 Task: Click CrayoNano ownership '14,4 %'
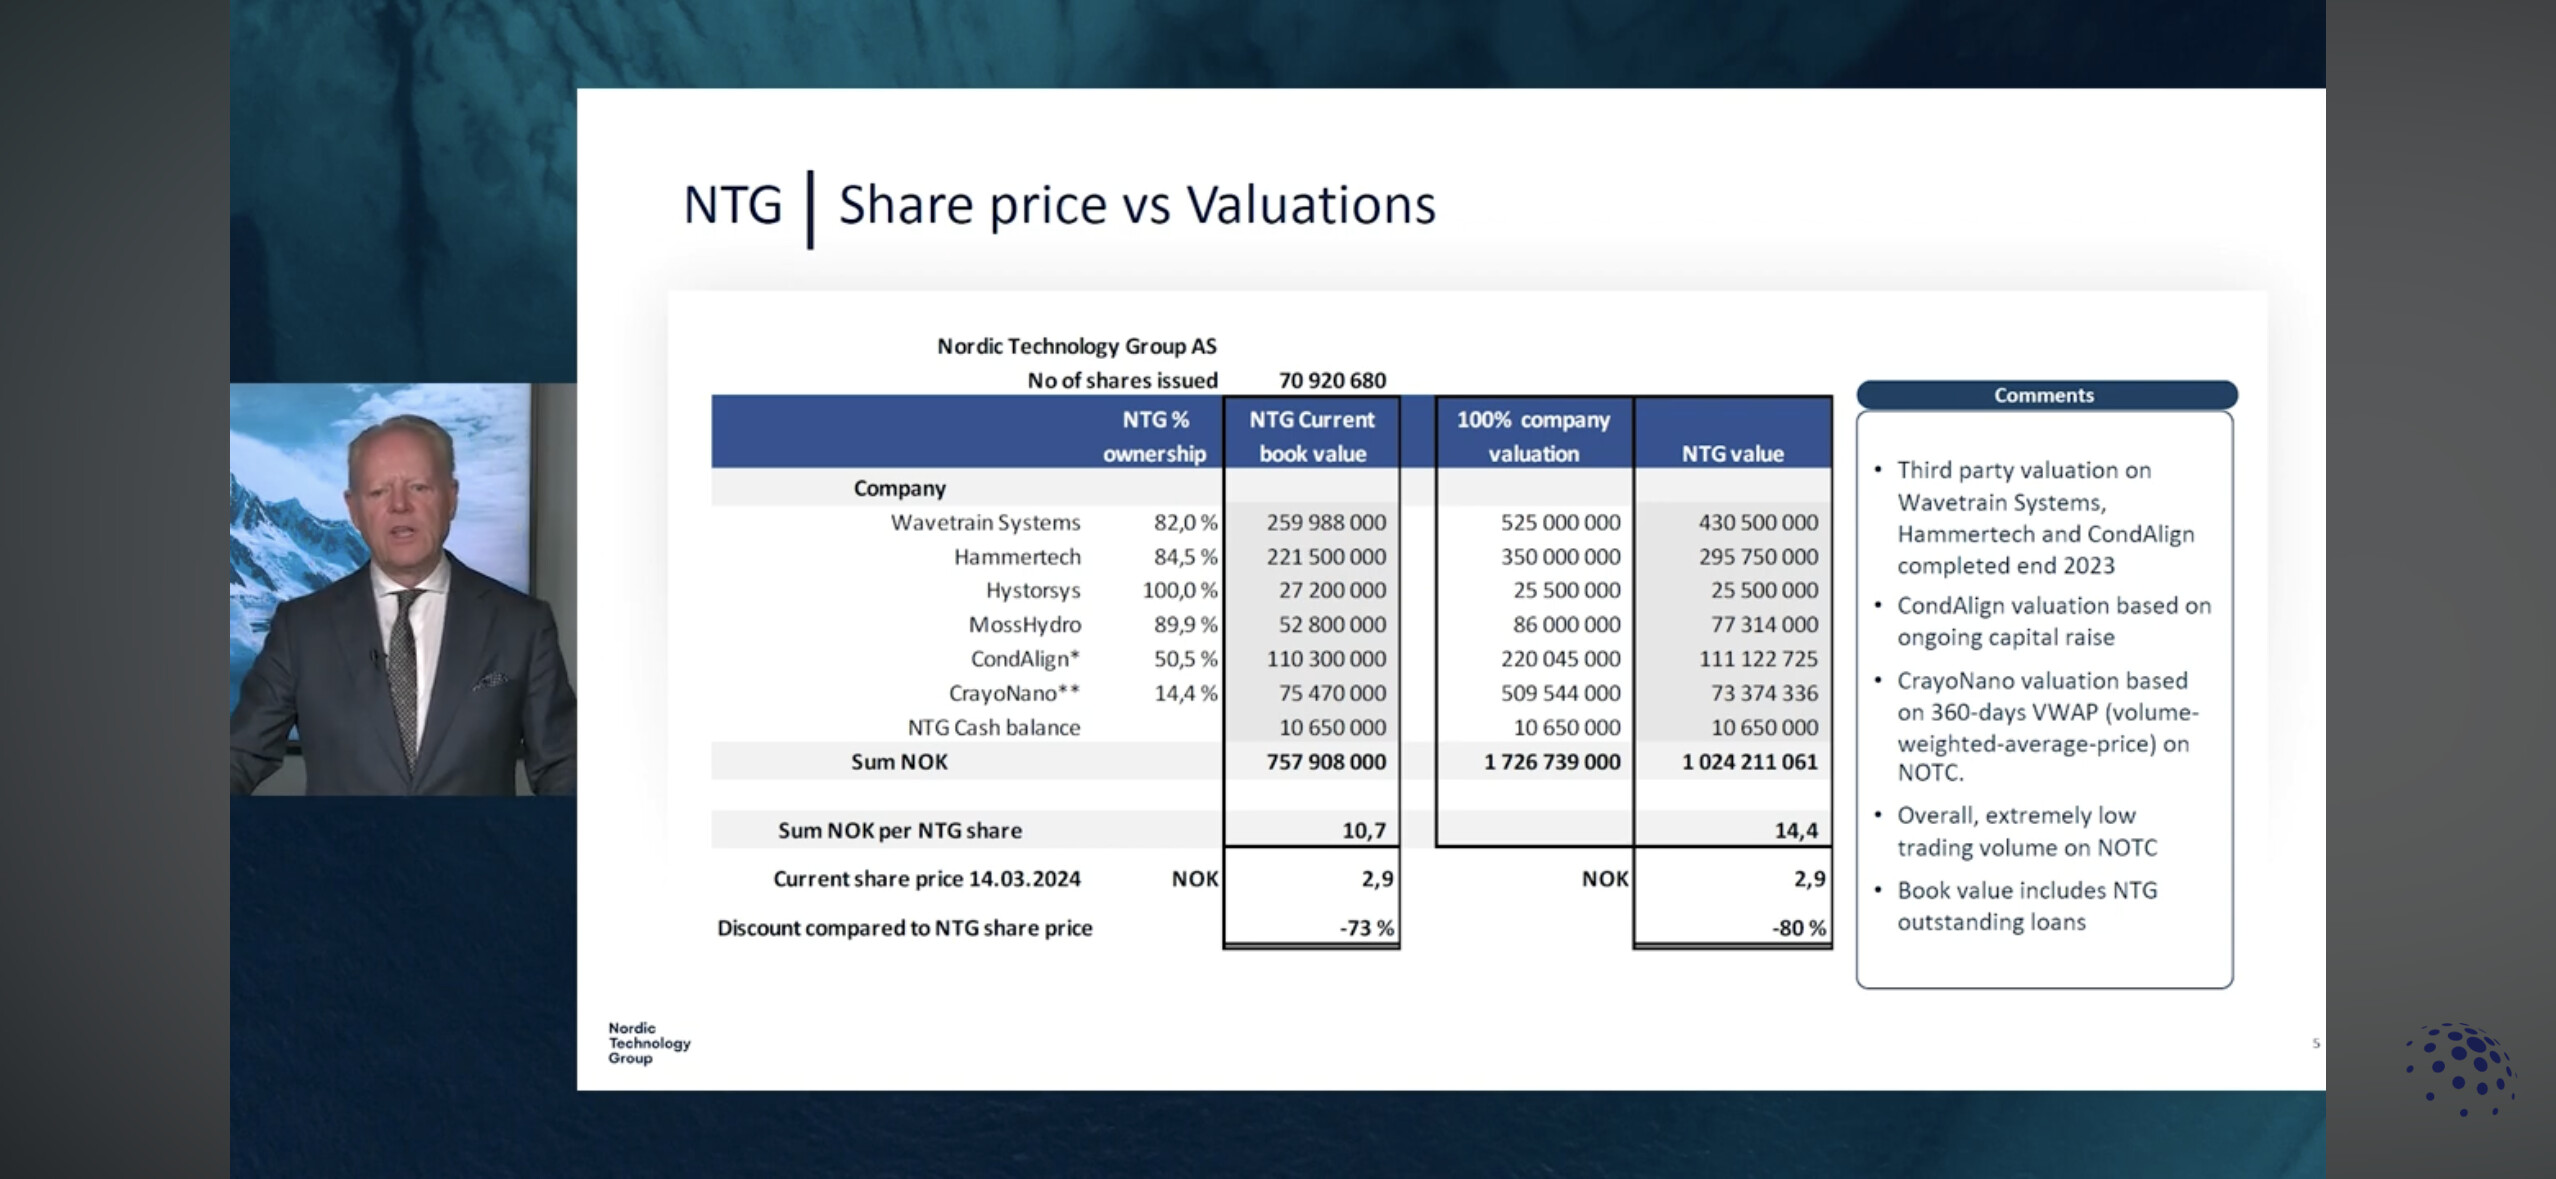click(x=1185, y=693)
